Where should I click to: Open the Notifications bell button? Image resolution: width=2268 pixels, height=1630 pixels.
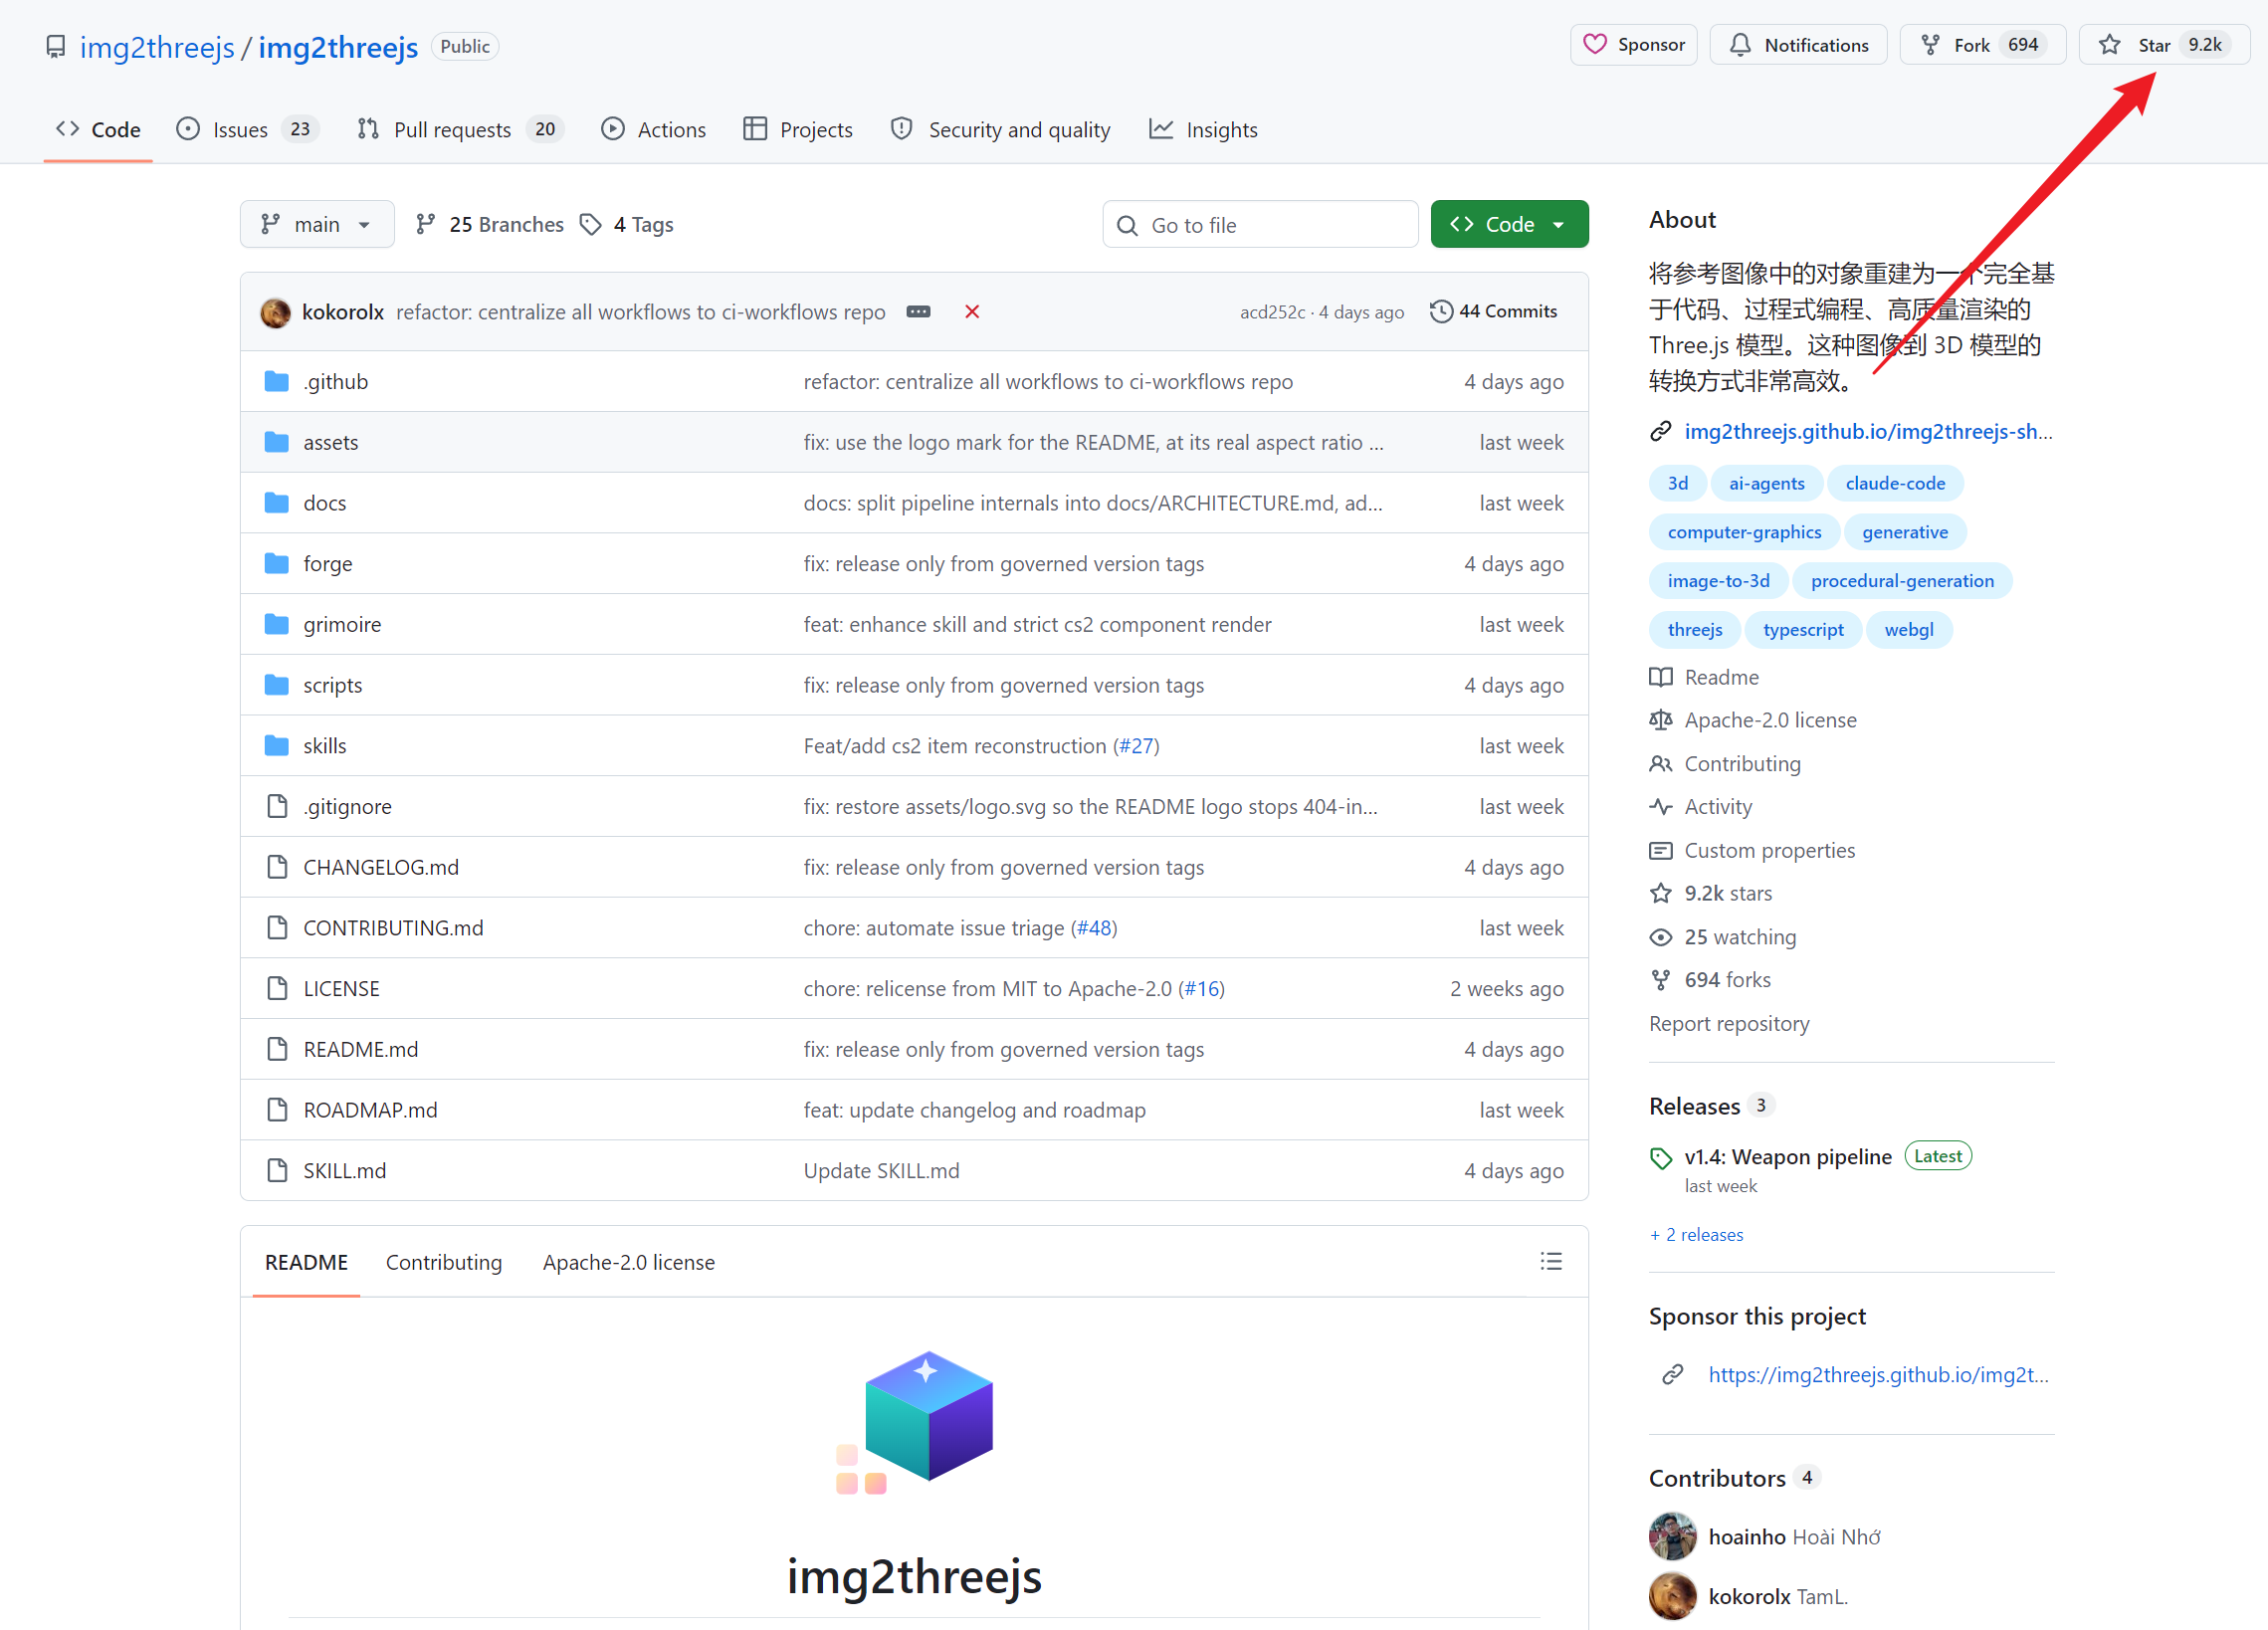tap(1798, 45)
